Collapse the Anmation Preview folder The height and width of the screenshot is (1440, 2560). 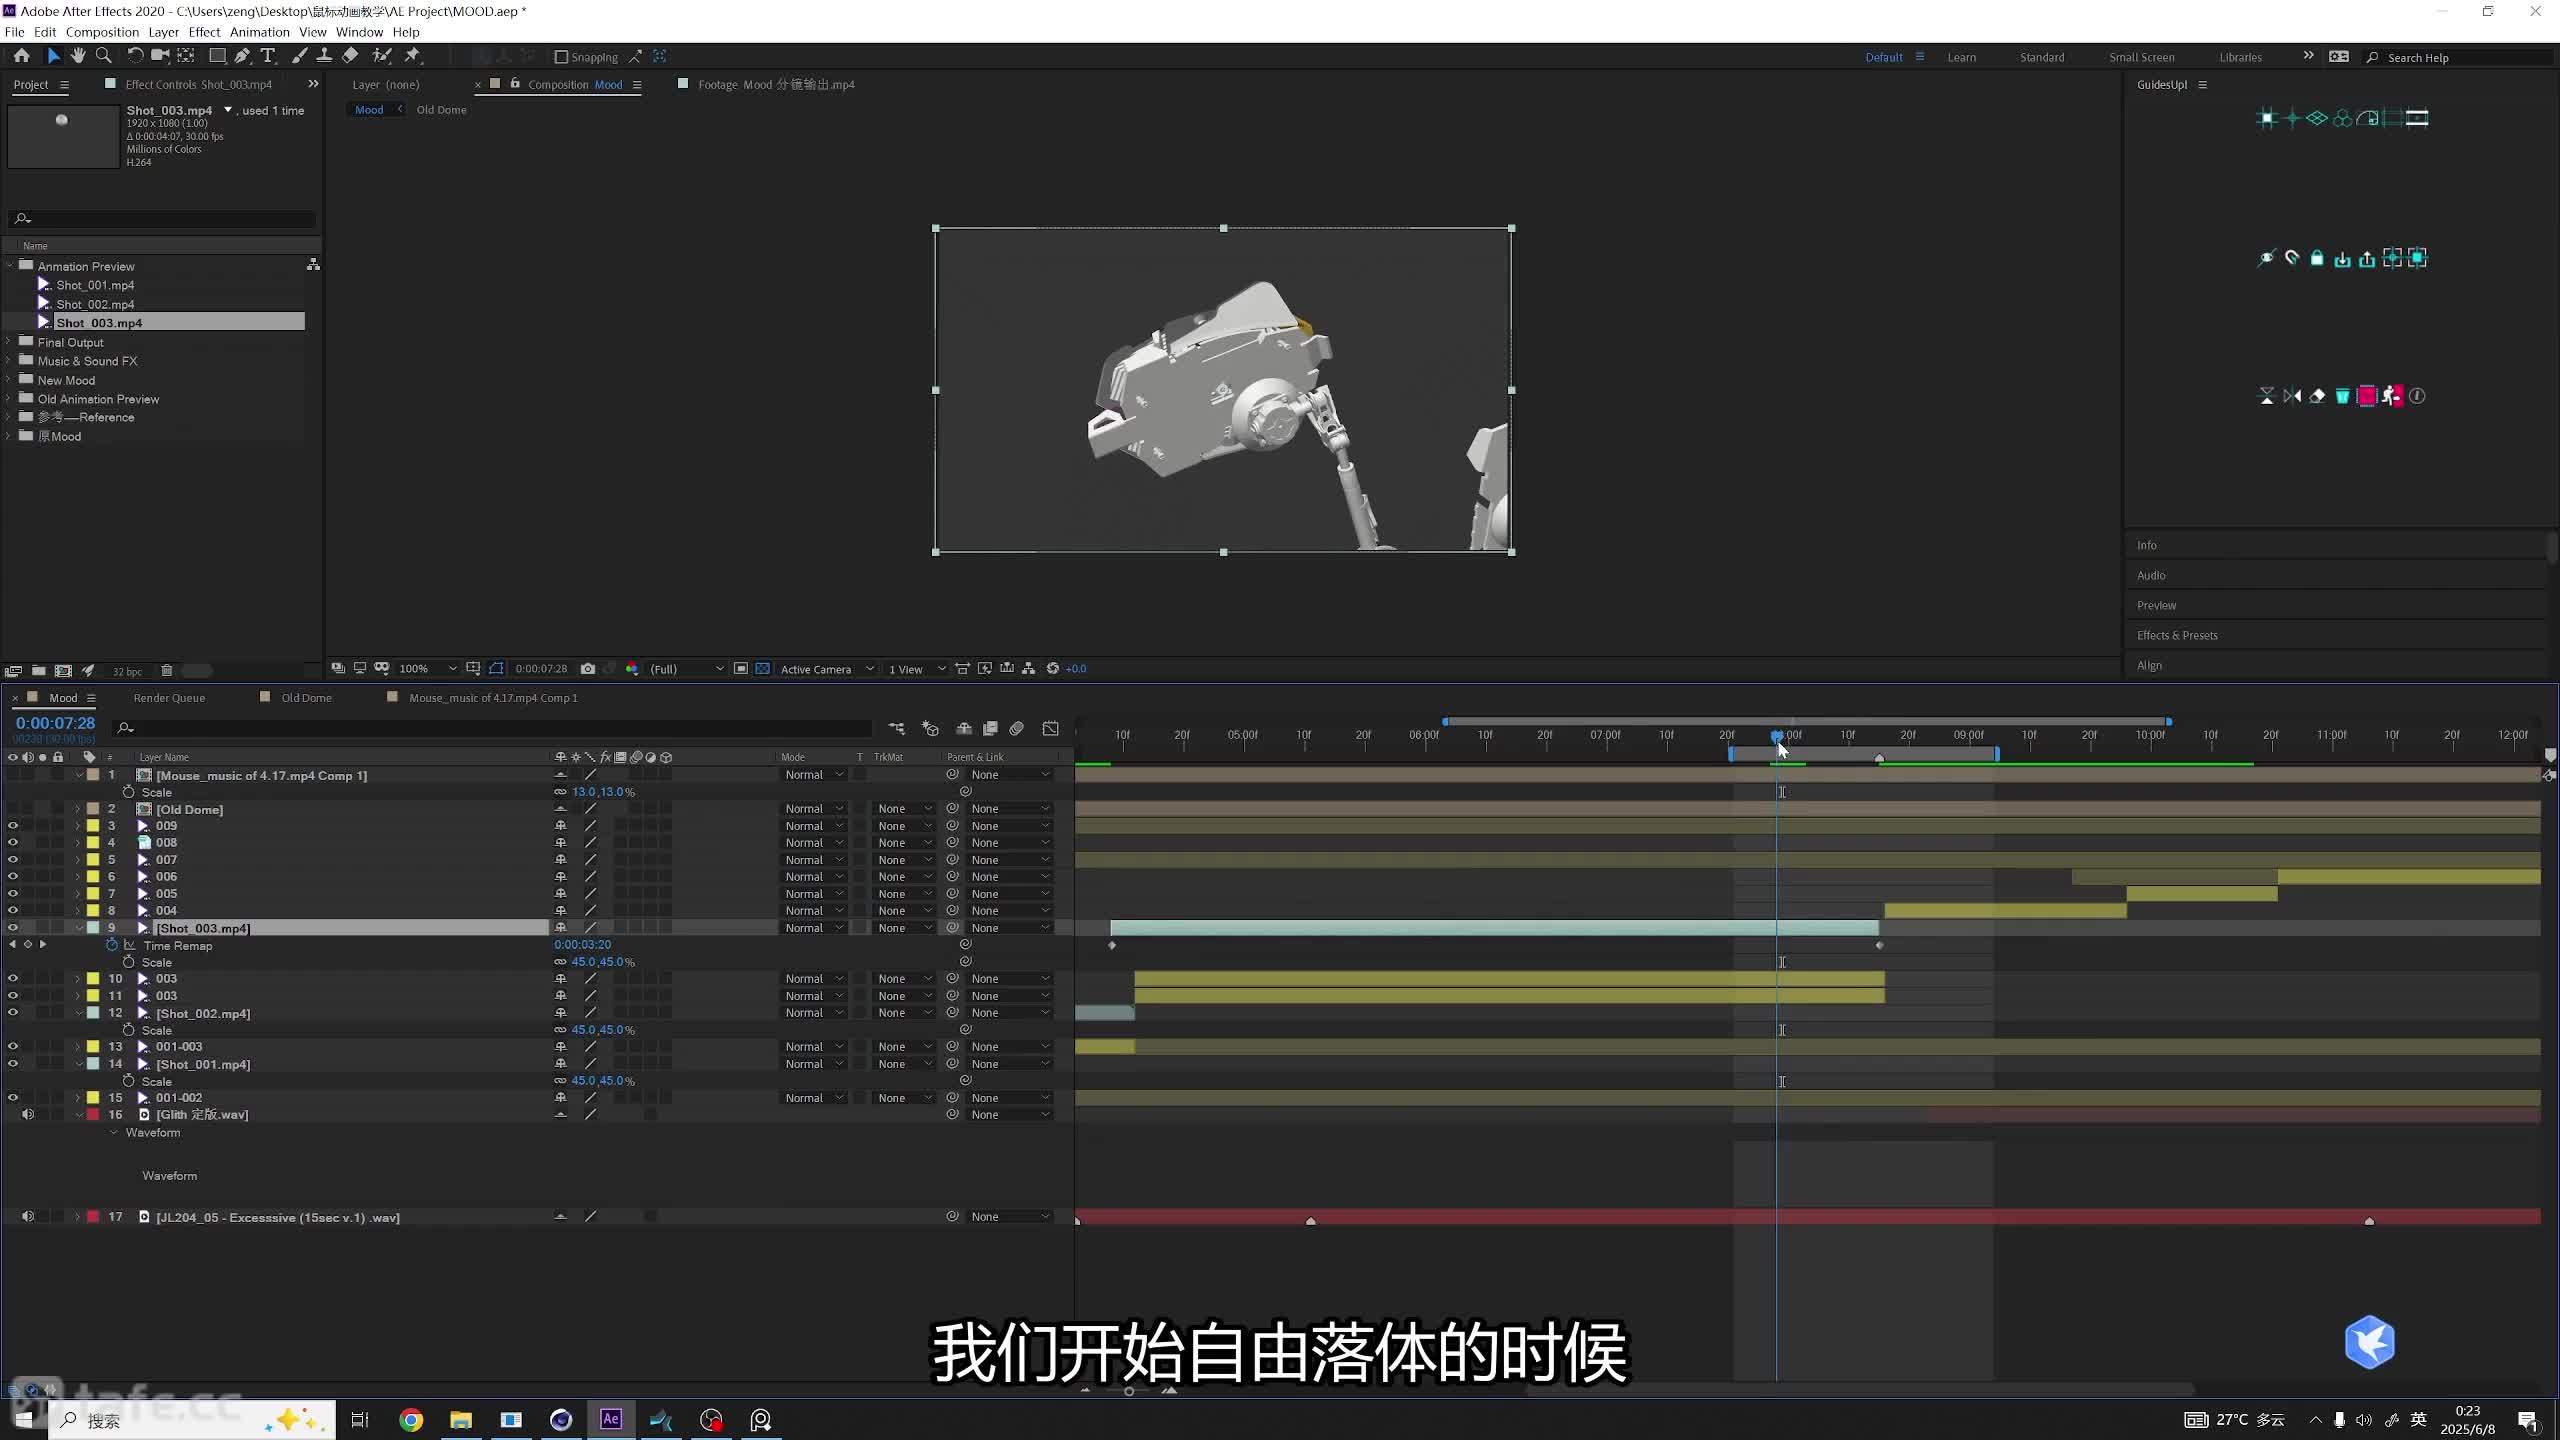(9, 266)
